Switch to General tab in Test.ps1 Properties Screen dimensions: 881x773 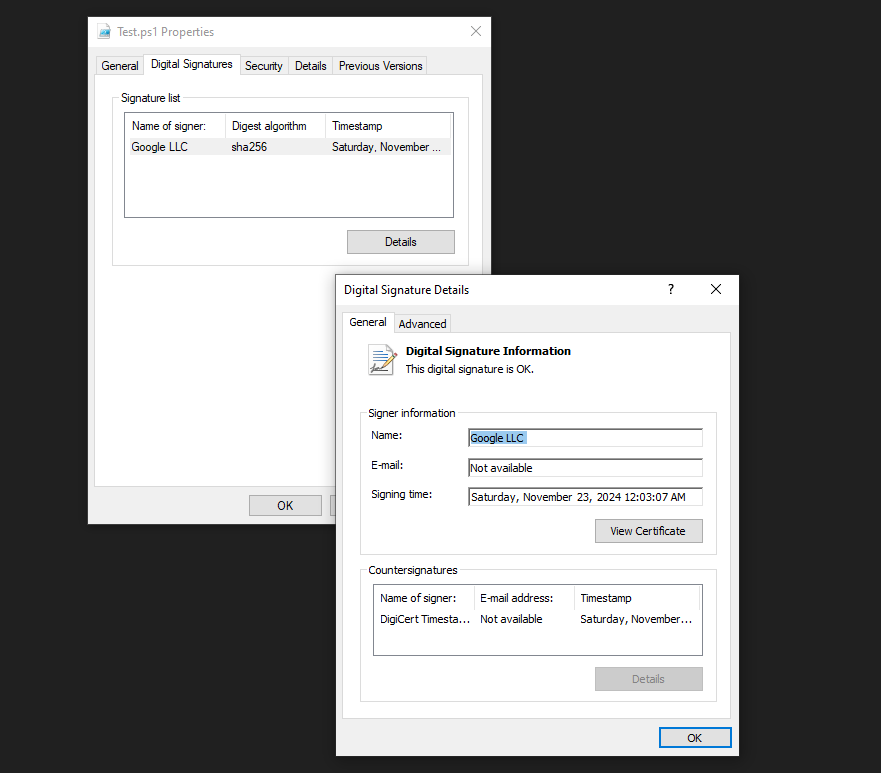pos(120,66)
